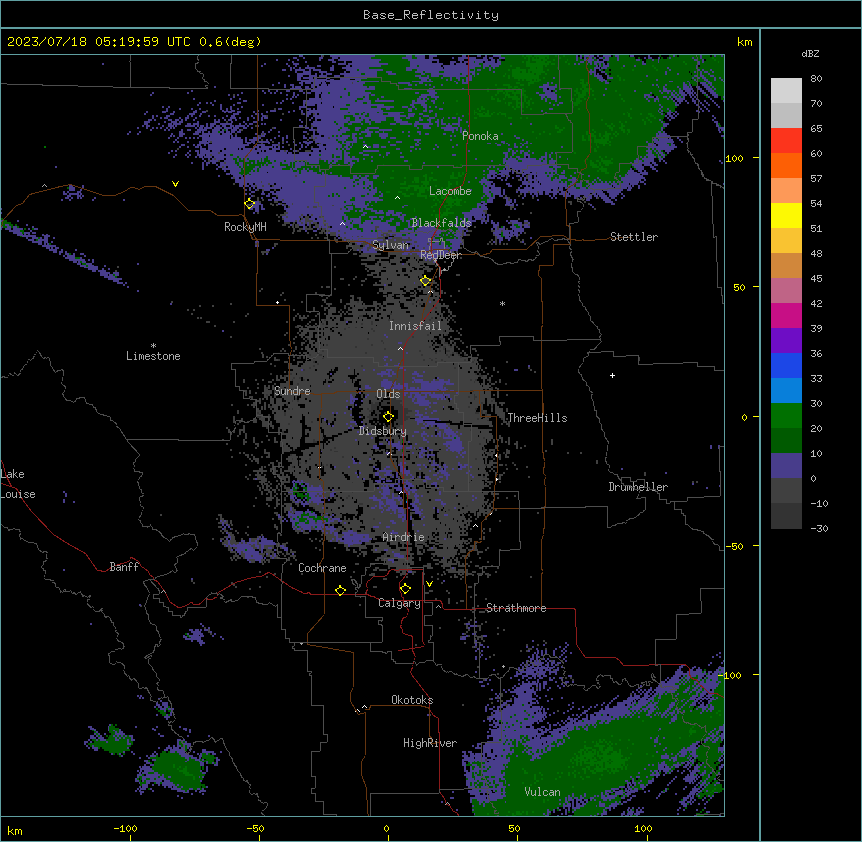Click the Ponoka city label
The width and height of the screenshot is (862, 842).
(480, 136)
